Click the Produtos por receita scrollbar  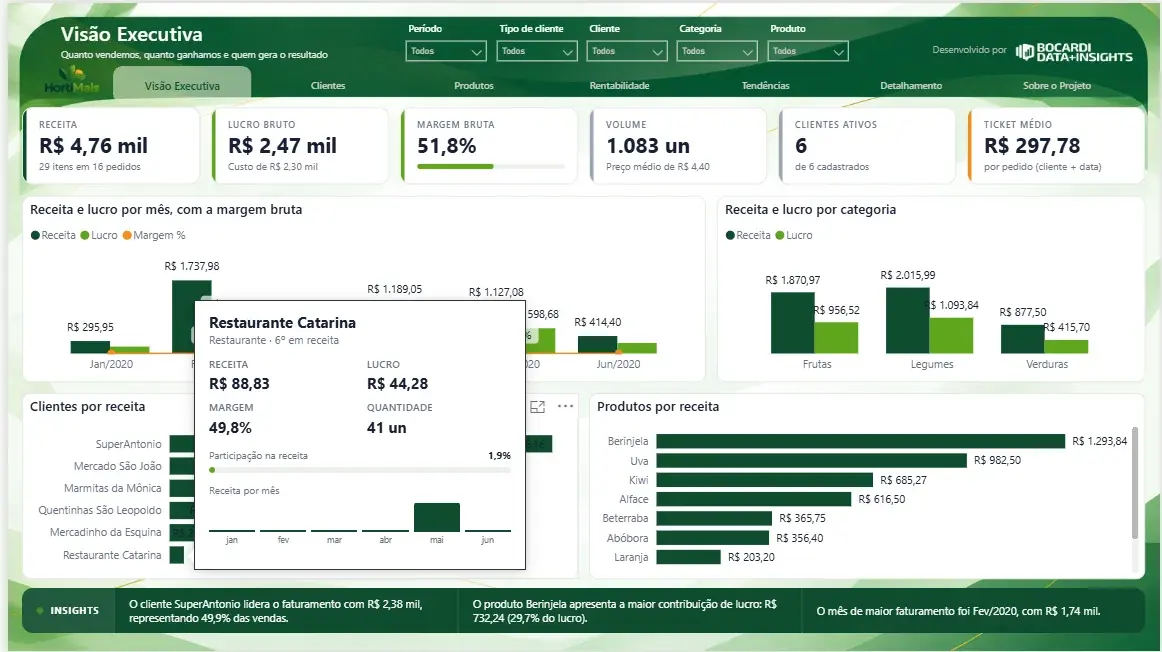point(1135,483)
